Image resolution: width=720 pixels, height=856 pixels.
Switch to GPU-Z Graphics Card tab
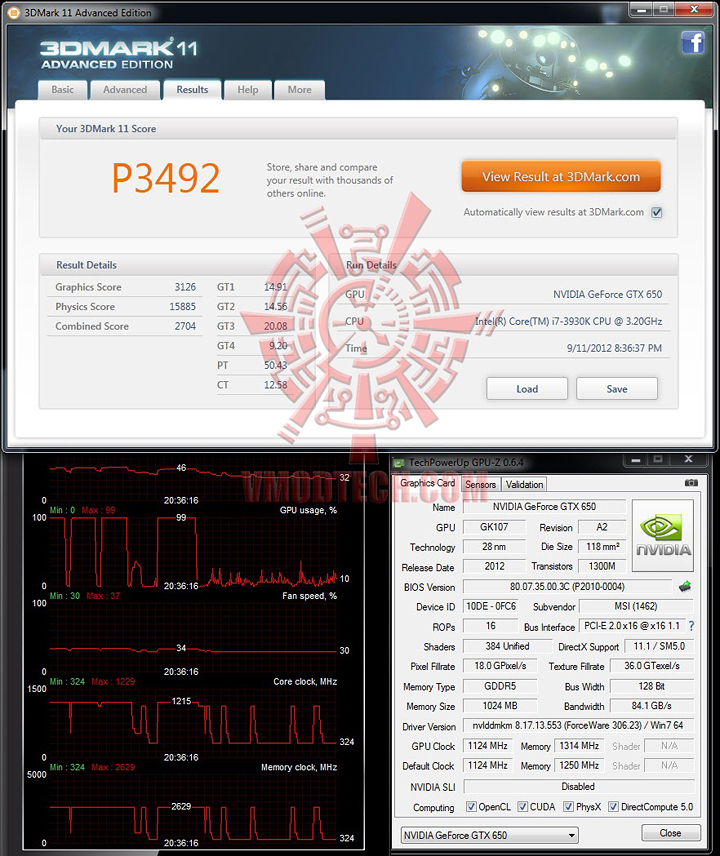click(x=427, y=483)
